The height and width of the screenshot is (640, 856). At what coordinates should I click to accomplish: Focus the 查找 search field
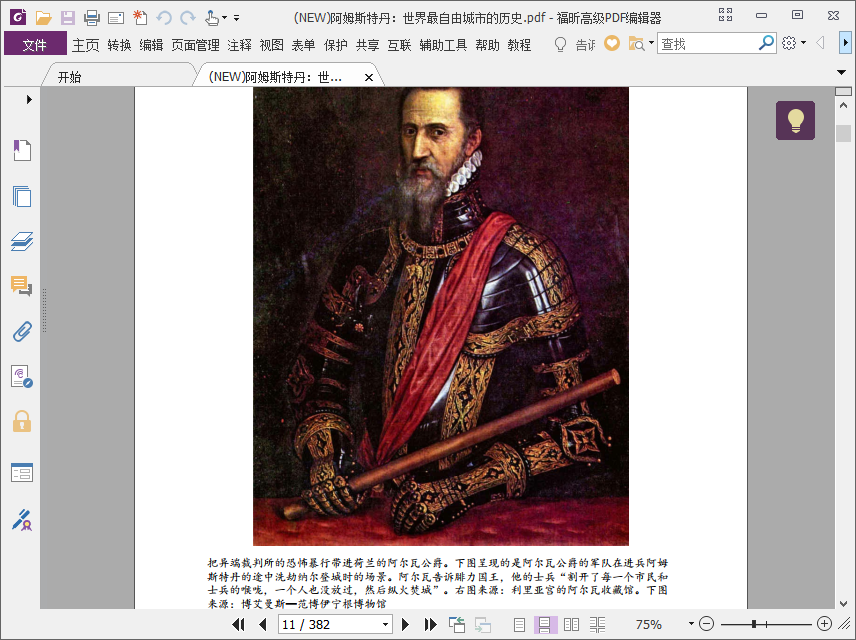707,43
